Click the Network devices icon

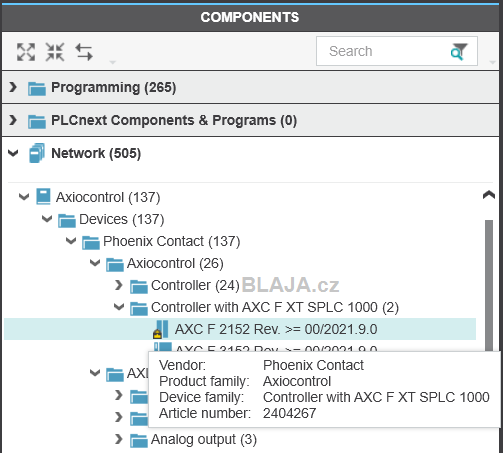(x=37, y=153)
